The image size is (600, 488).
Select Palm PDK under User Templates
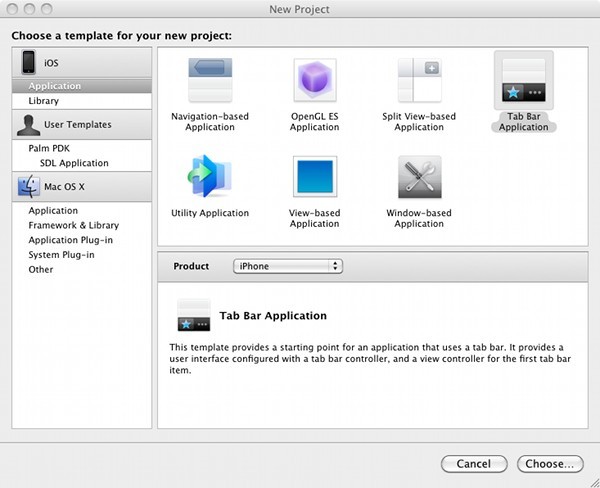[x=82, y=148]
